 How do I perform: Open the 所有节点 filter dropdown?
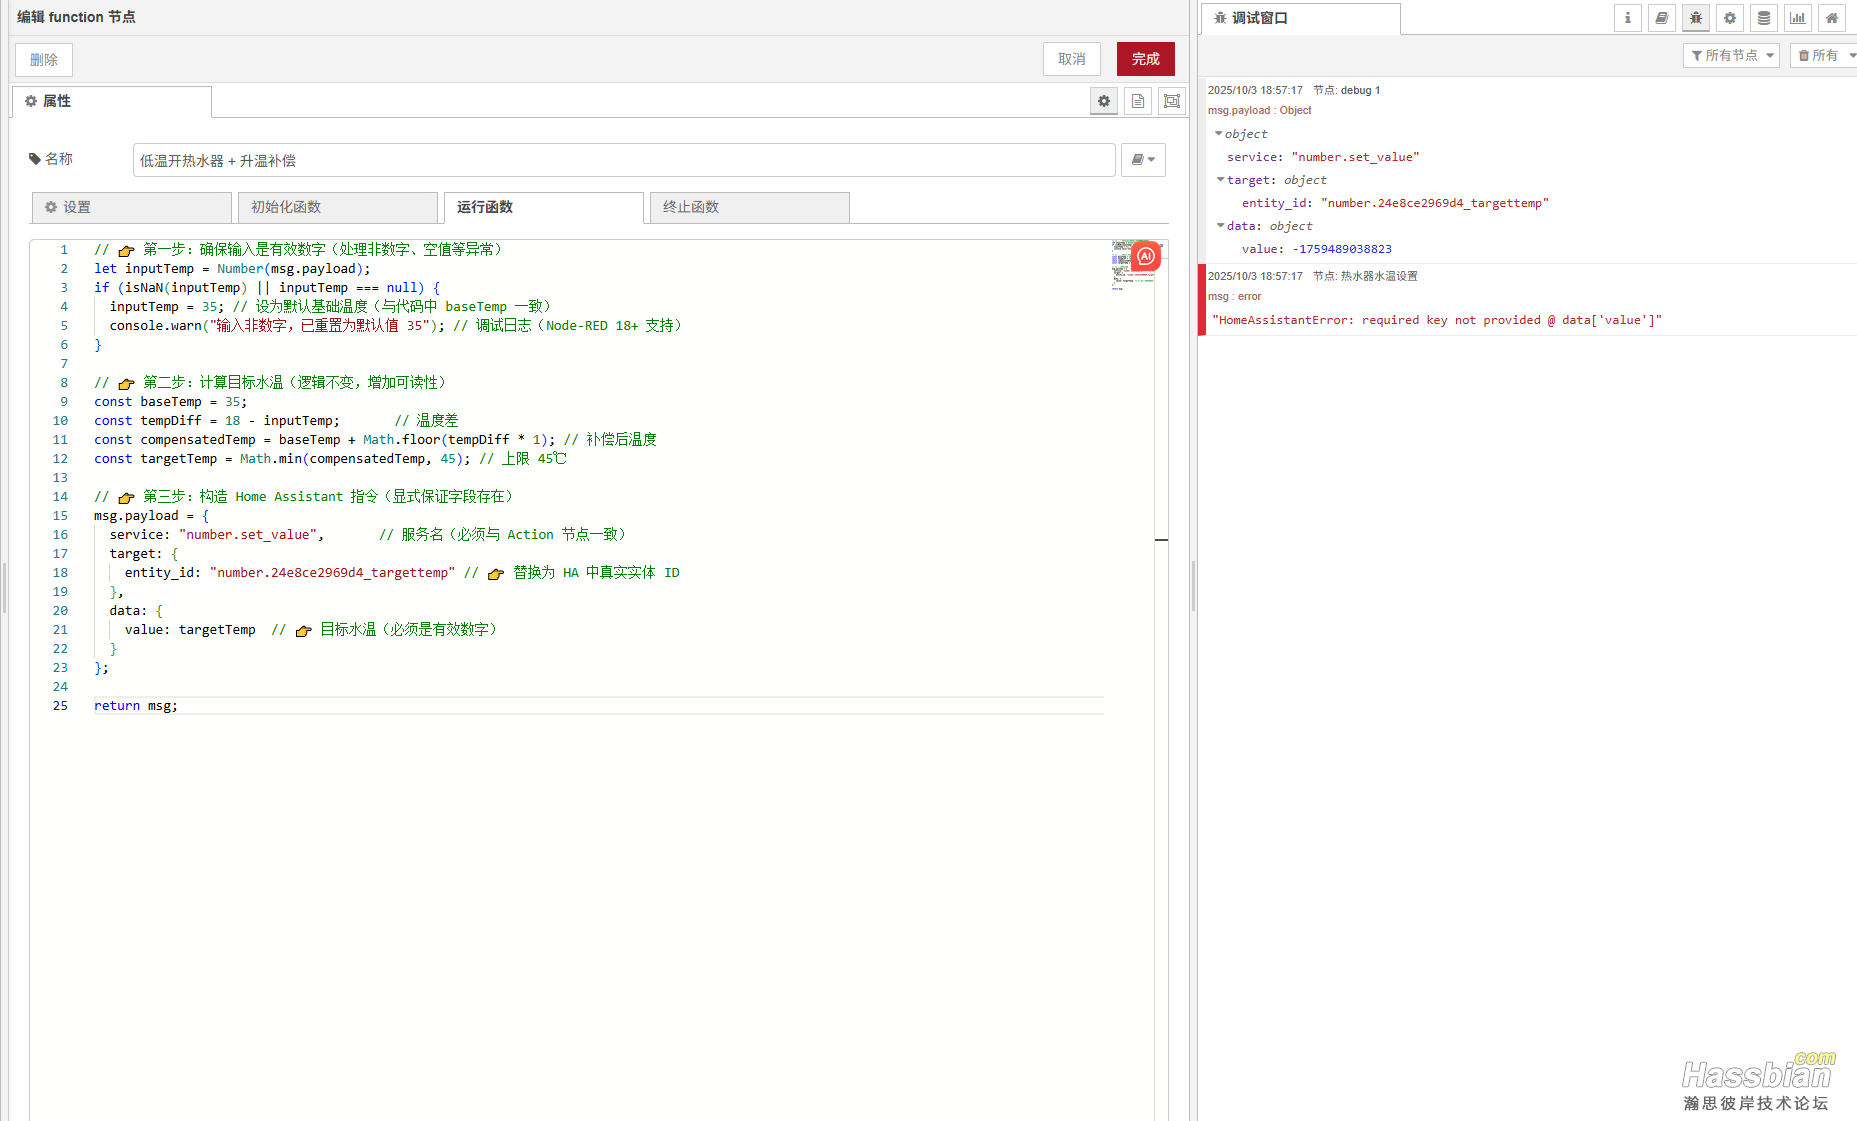tap(1731, 56)
